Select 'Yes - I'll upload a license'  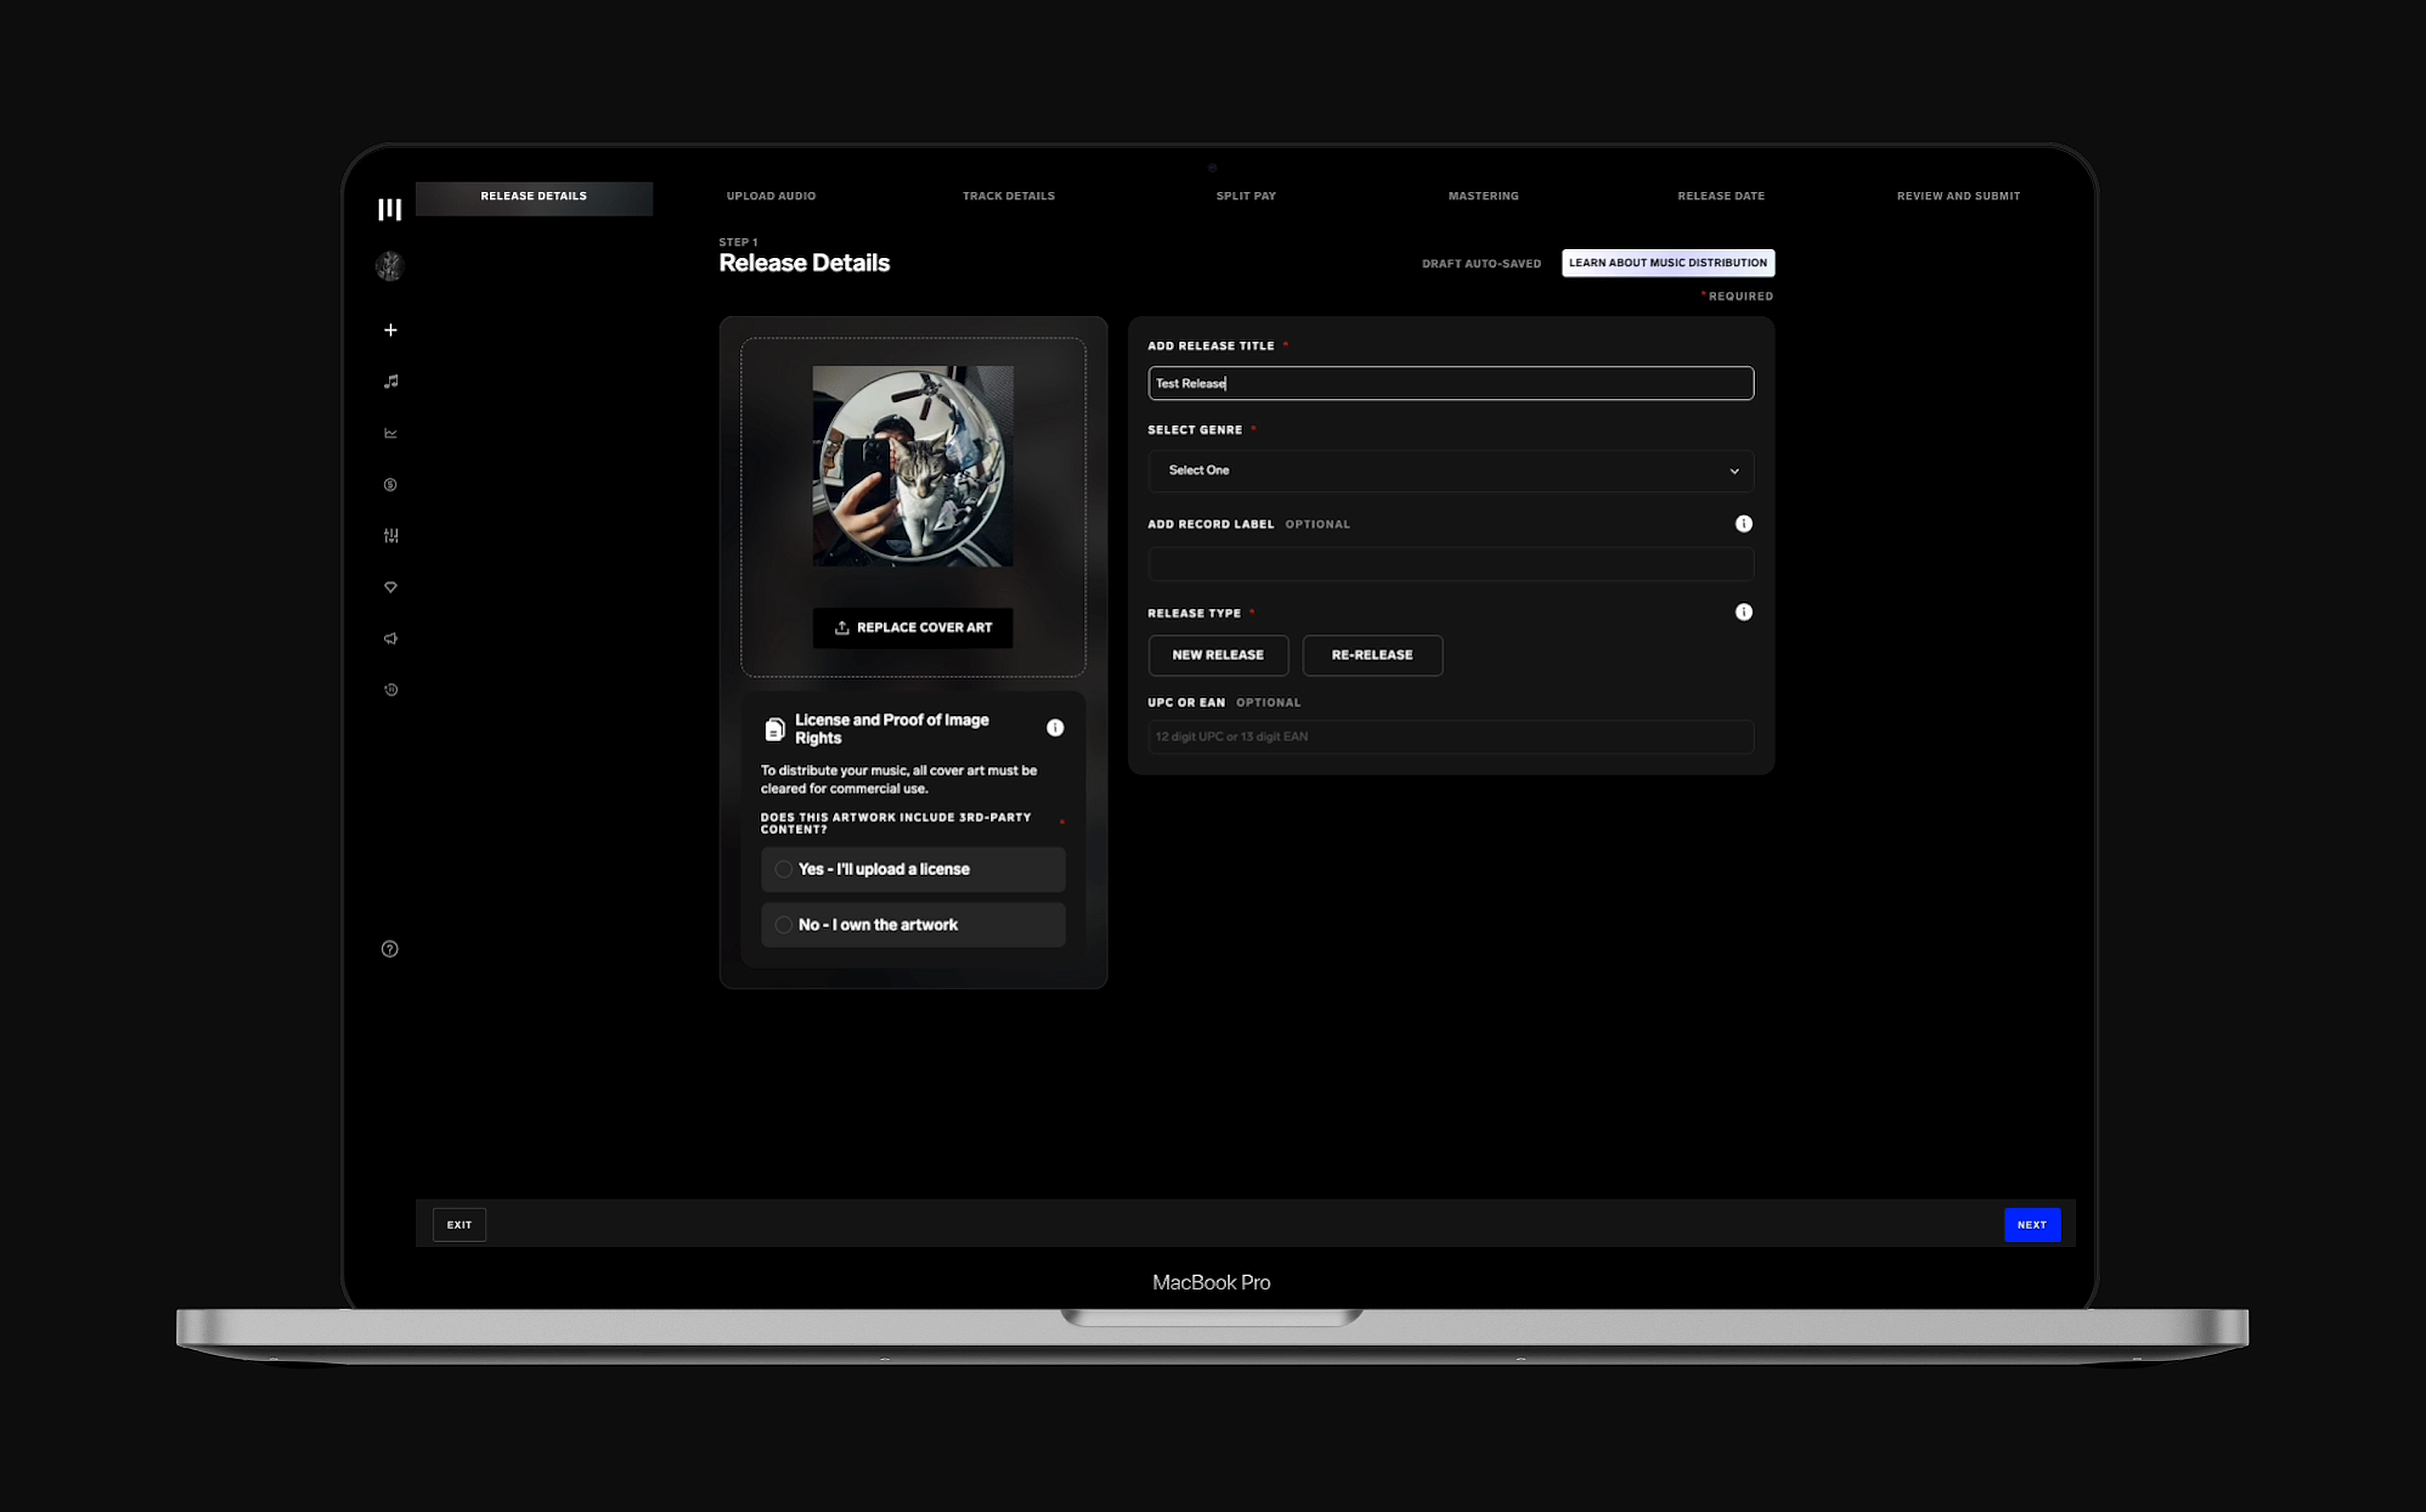point(912,869)
